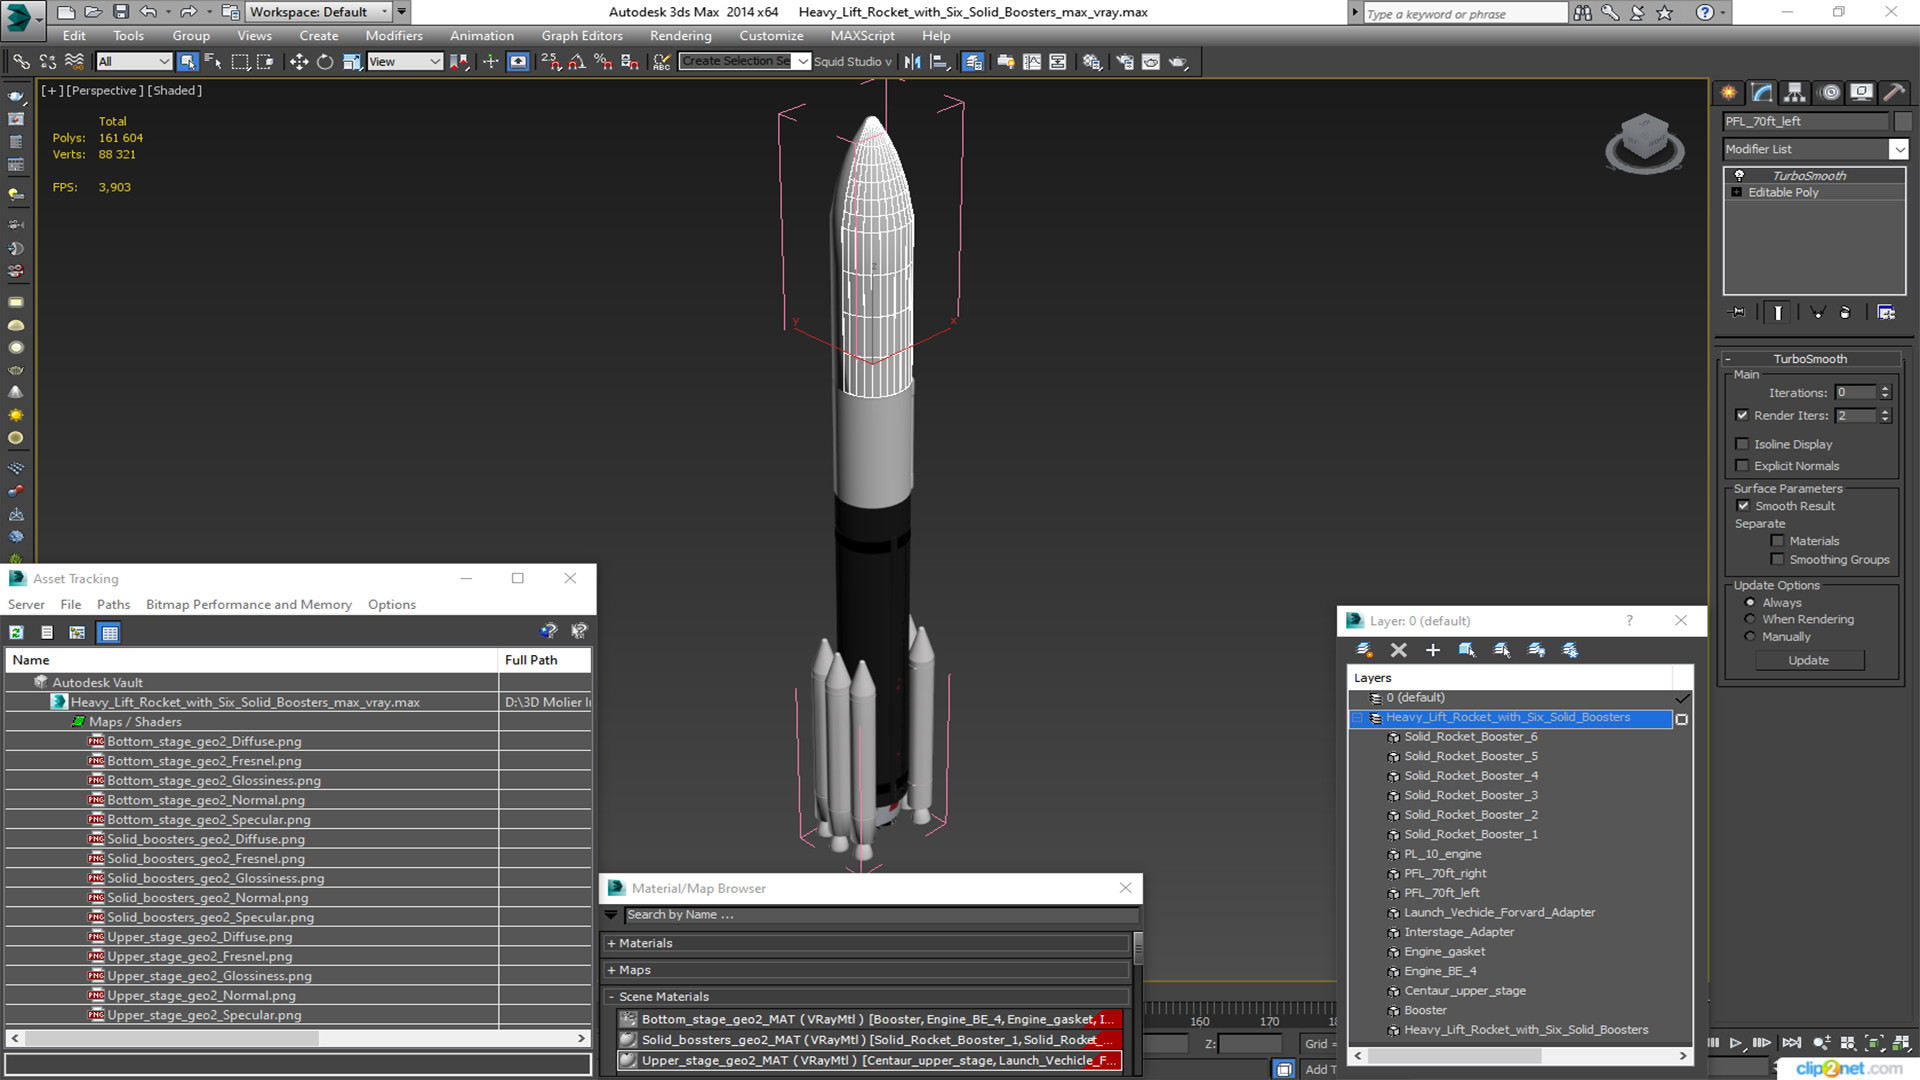Select the Select and Rotate tool

325,62
